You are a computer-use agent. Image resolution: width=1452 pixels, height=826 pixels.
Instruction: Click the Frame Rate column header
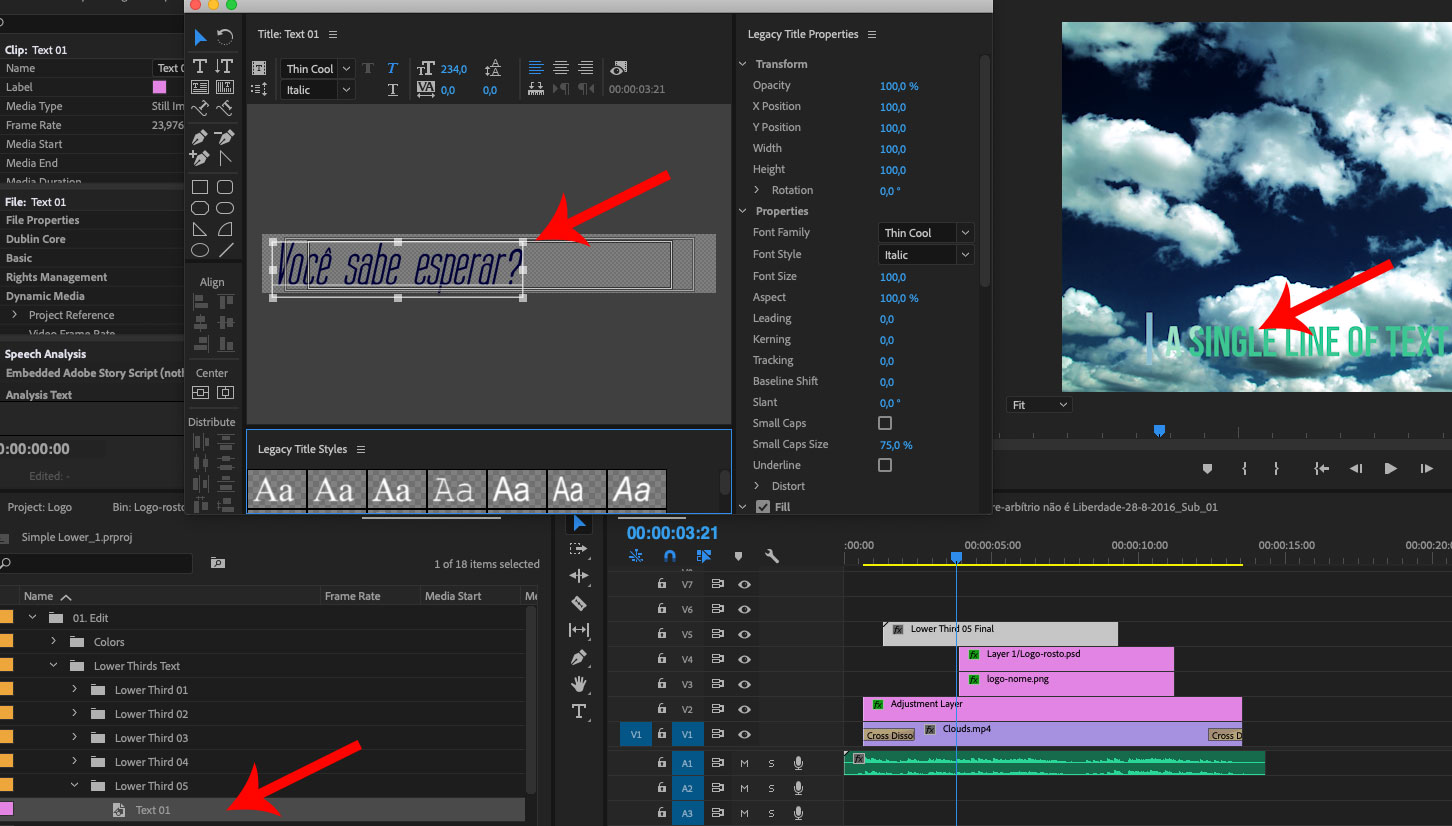coord(352,596)
